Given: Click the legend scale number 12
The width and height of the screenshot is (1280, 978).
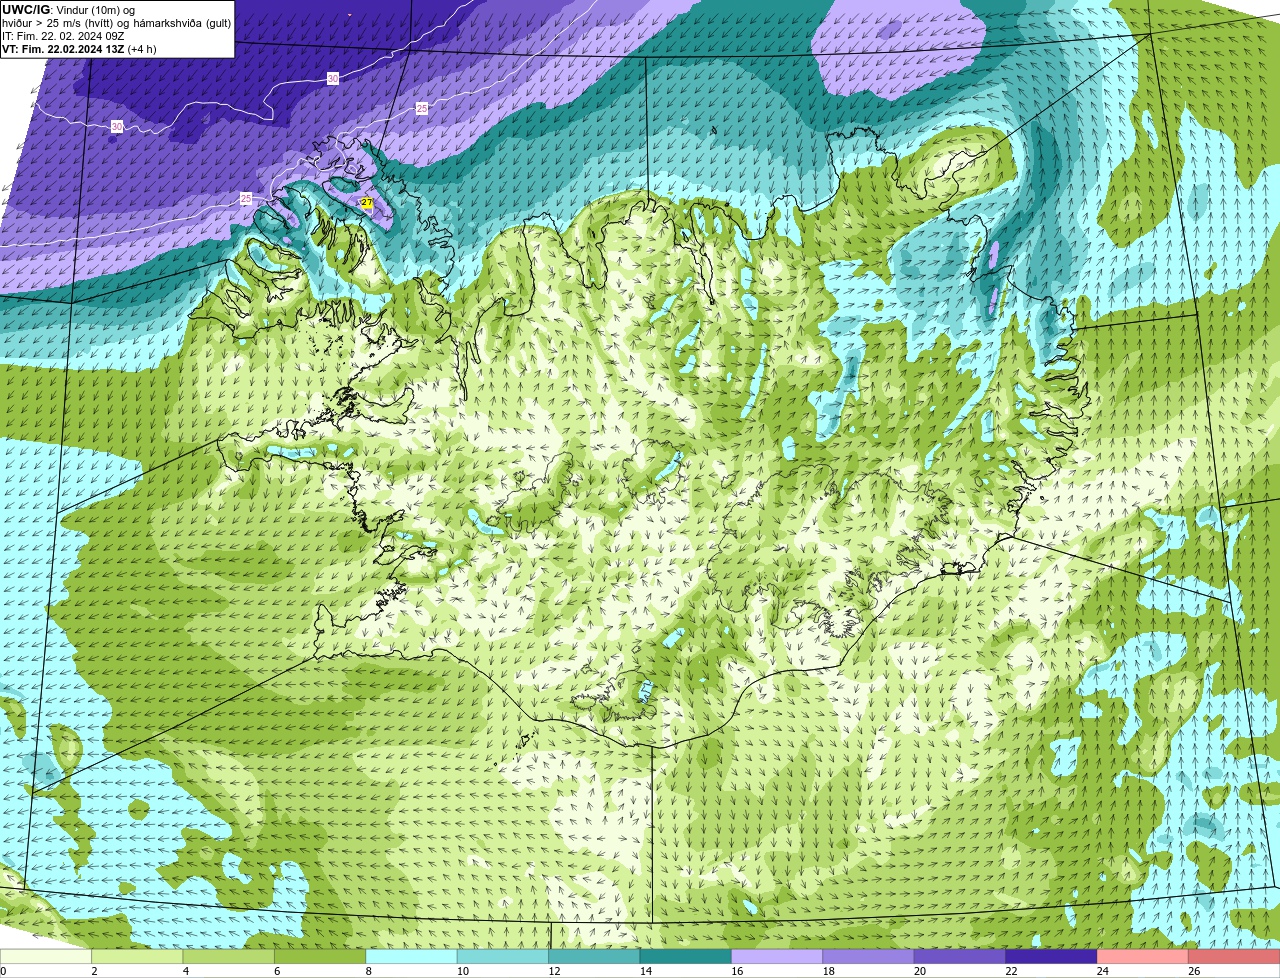Looking at the screenshot, I should coord(555,971).
